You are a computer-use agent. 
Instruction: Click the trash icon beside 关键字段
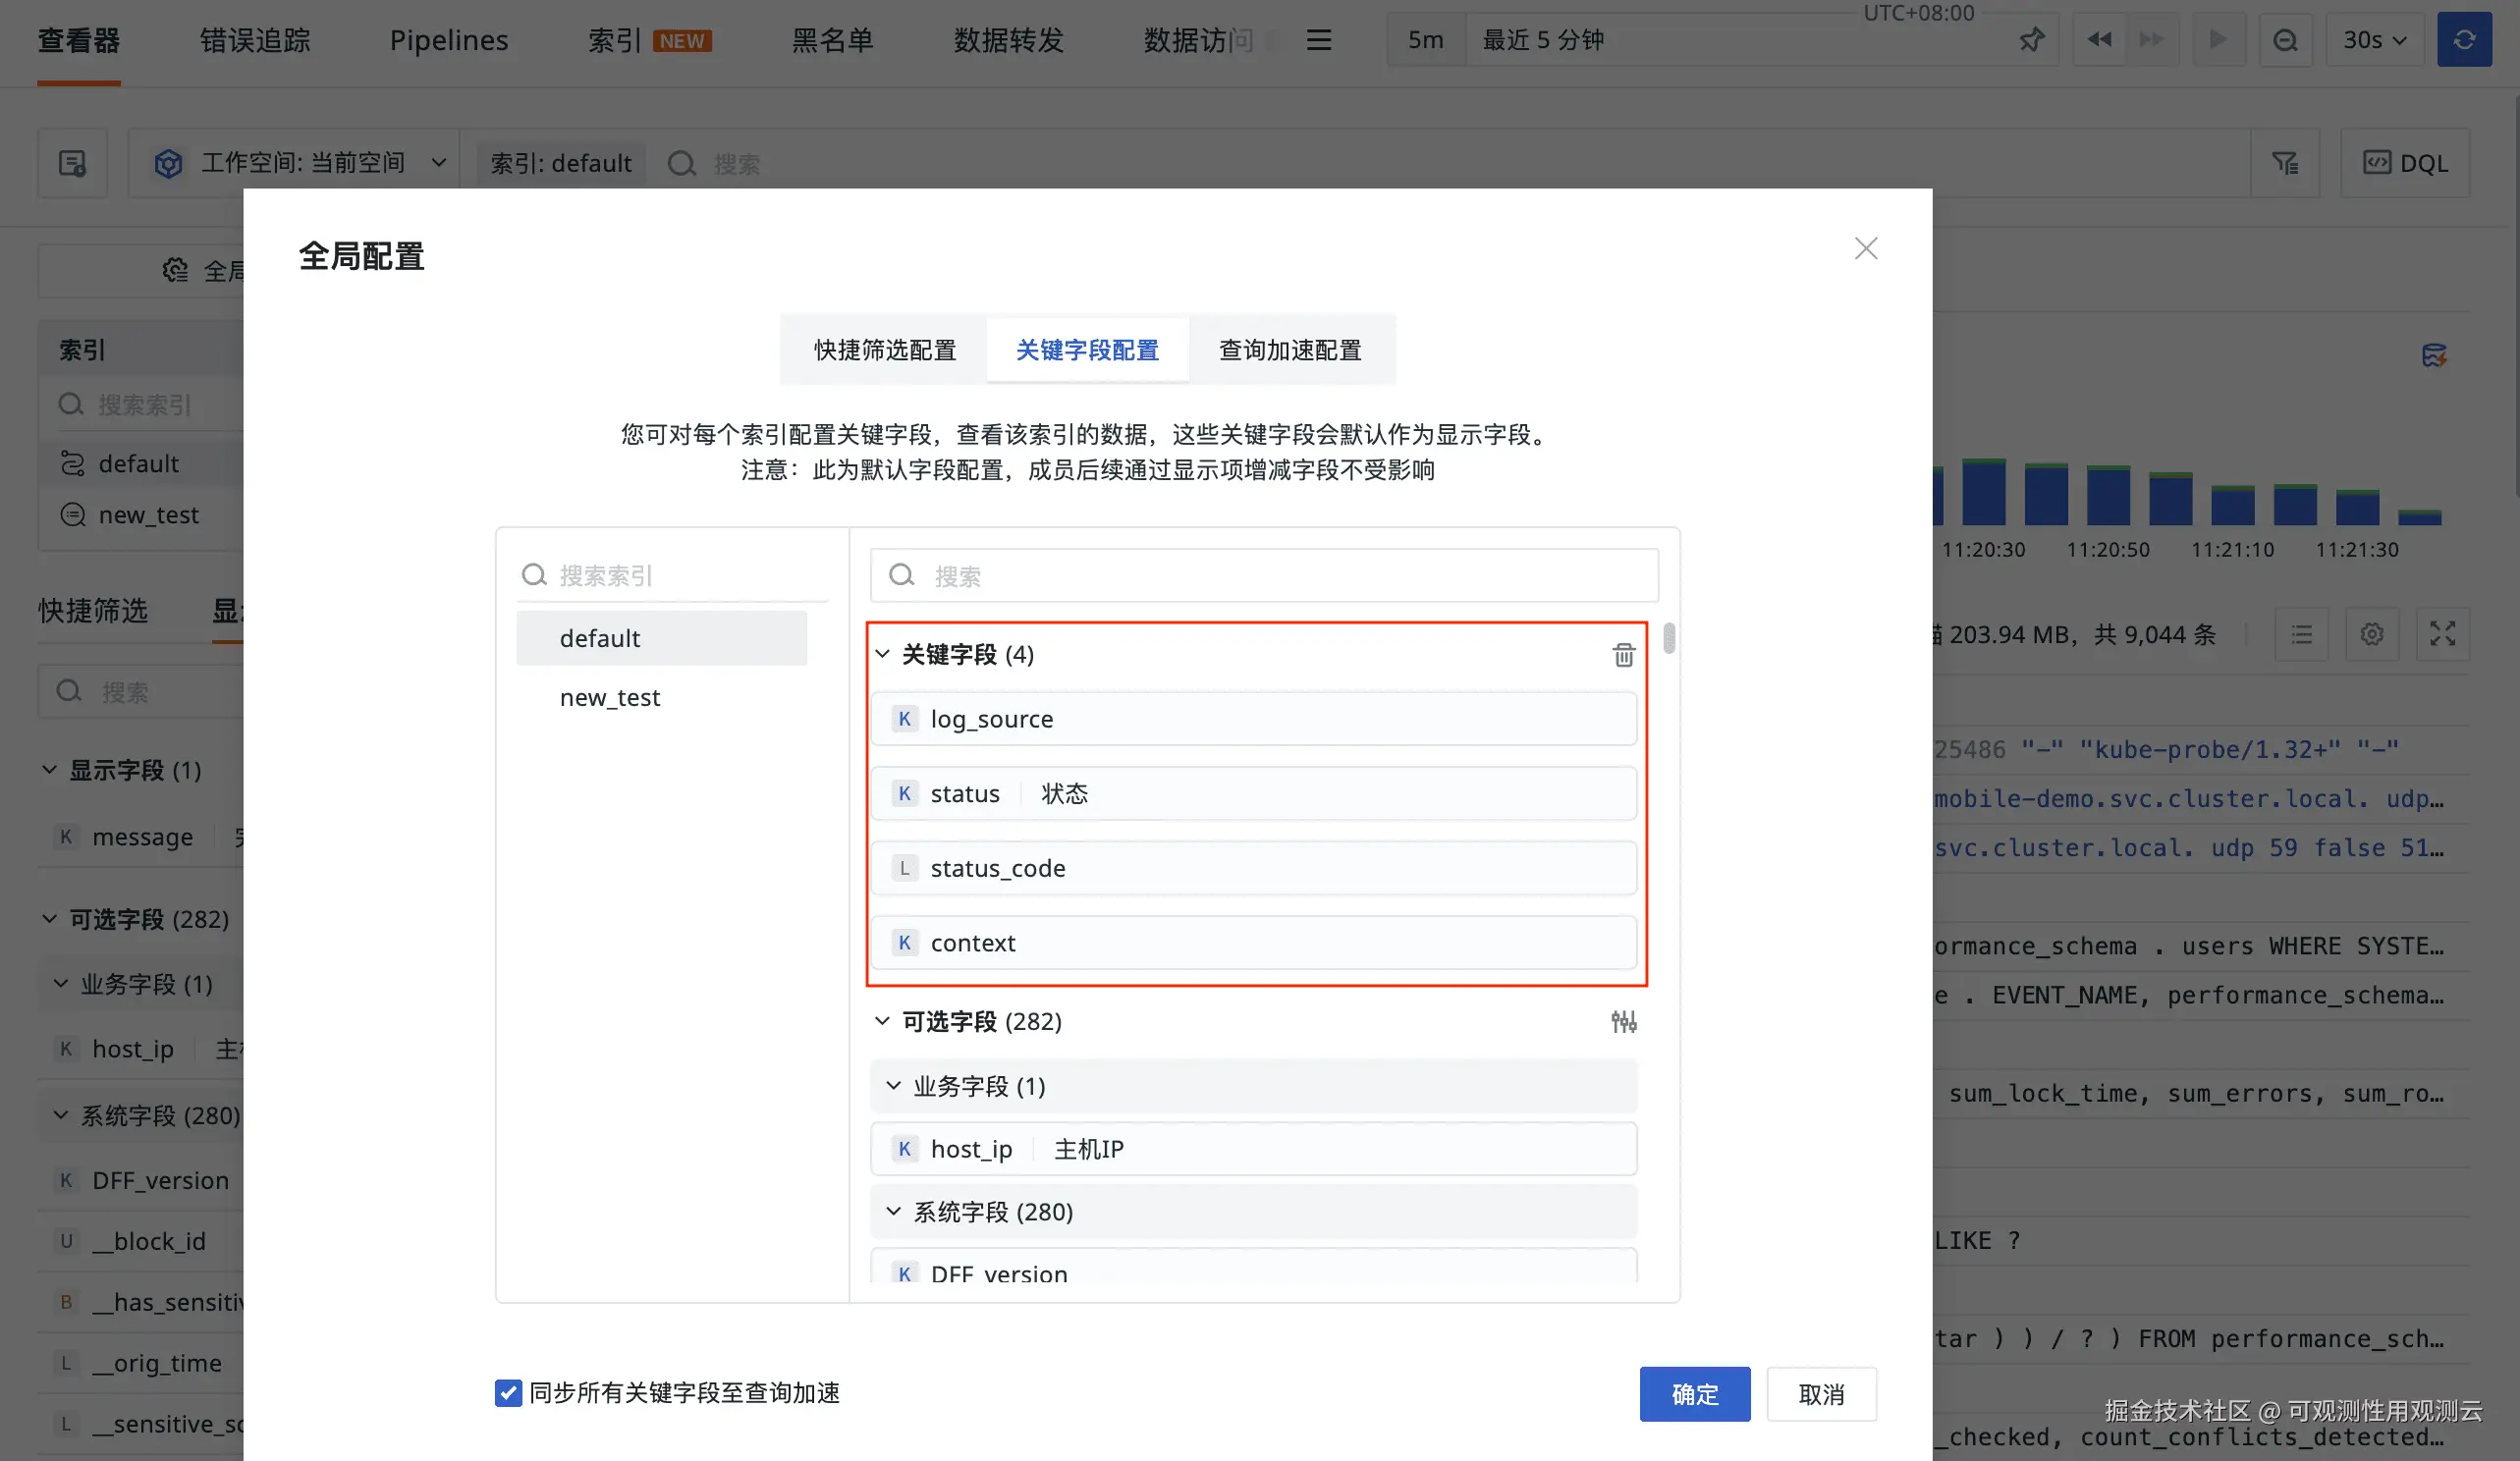point(1623,655)
